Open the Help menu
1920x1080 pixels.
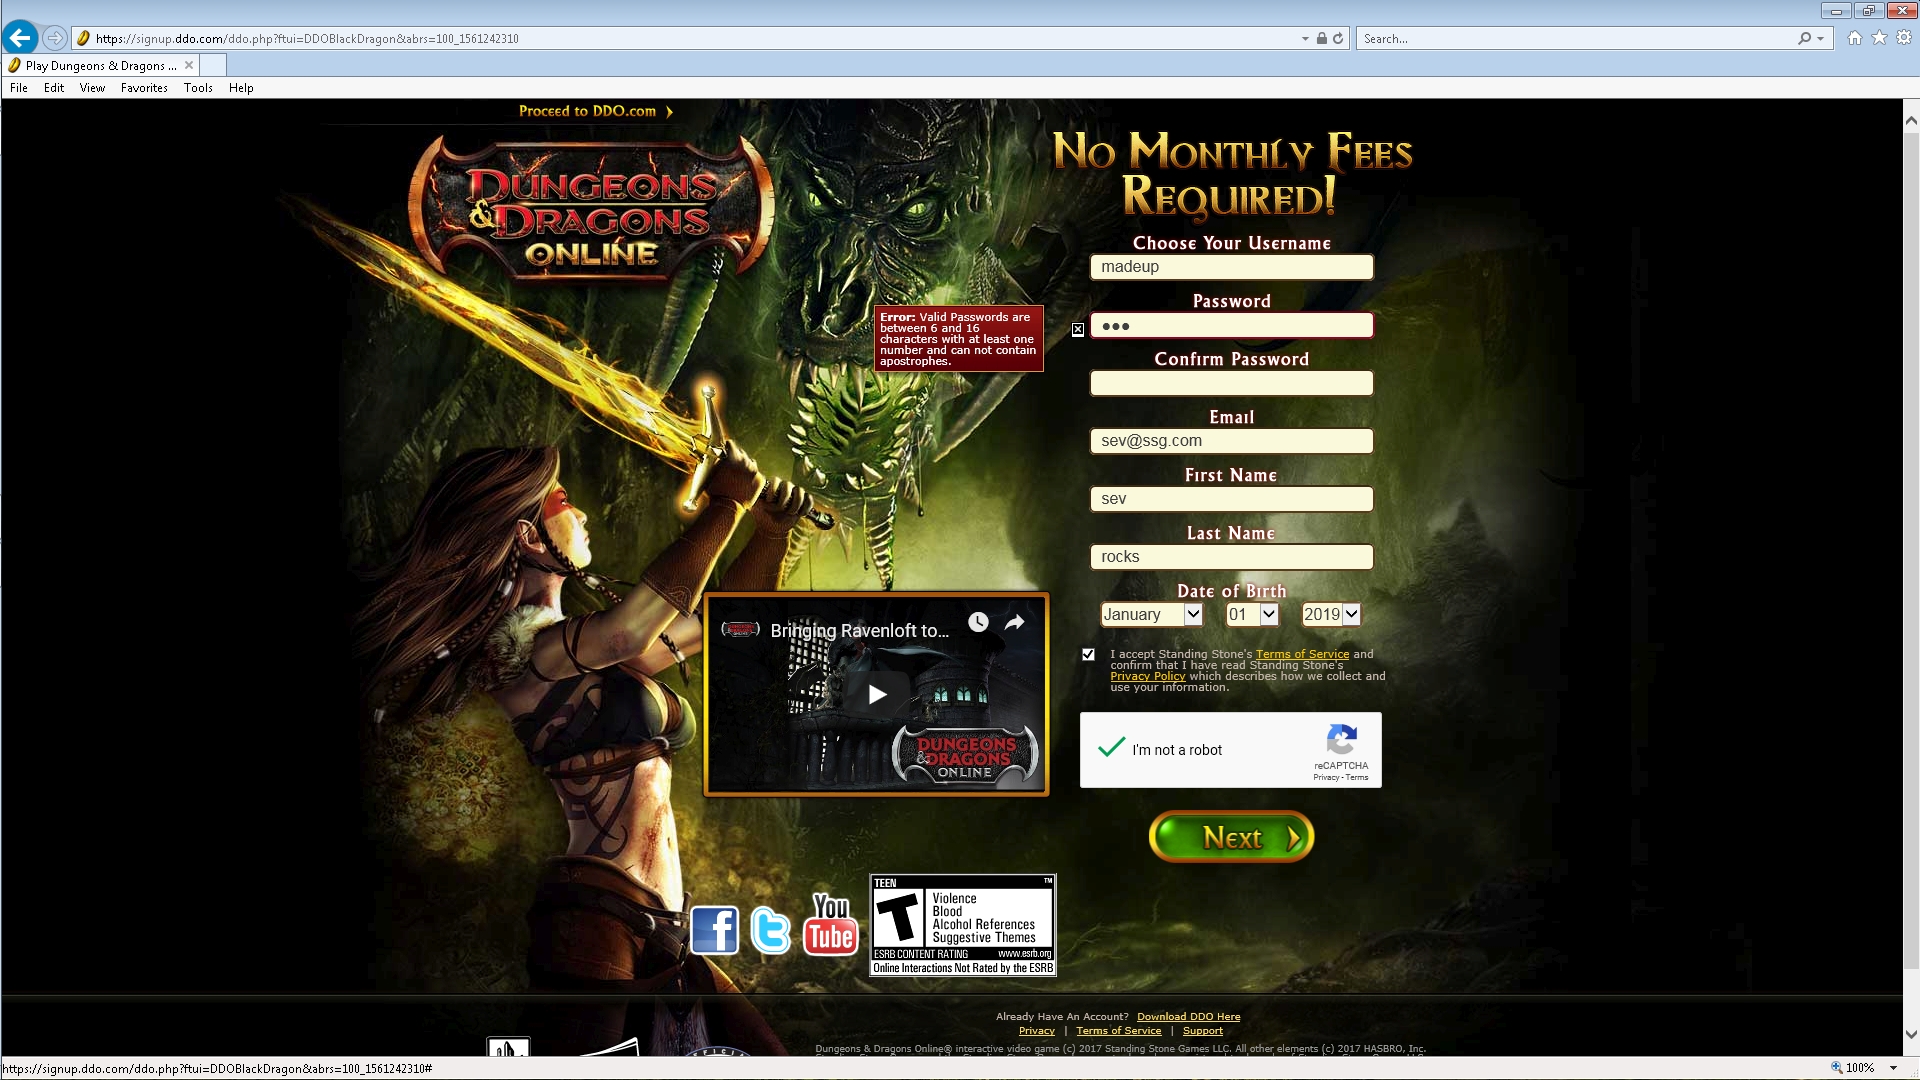tap(241, 88)
